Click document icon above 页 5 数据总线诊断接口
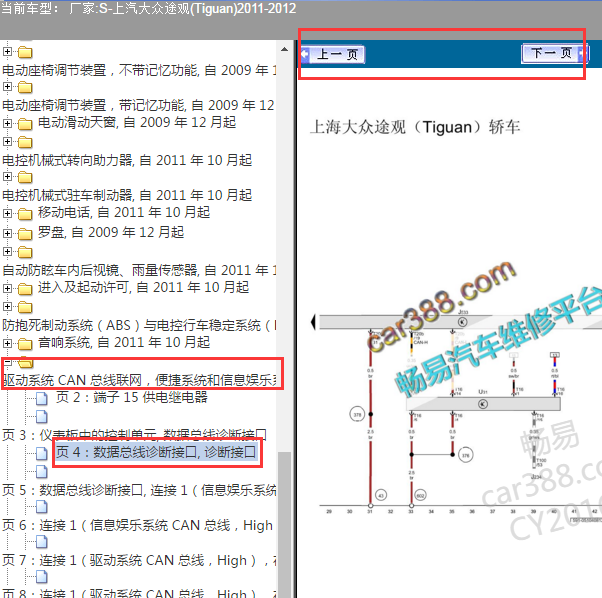The height and width of the screenshot is (598, 602). pyautogui.click(x=42, y=471)
